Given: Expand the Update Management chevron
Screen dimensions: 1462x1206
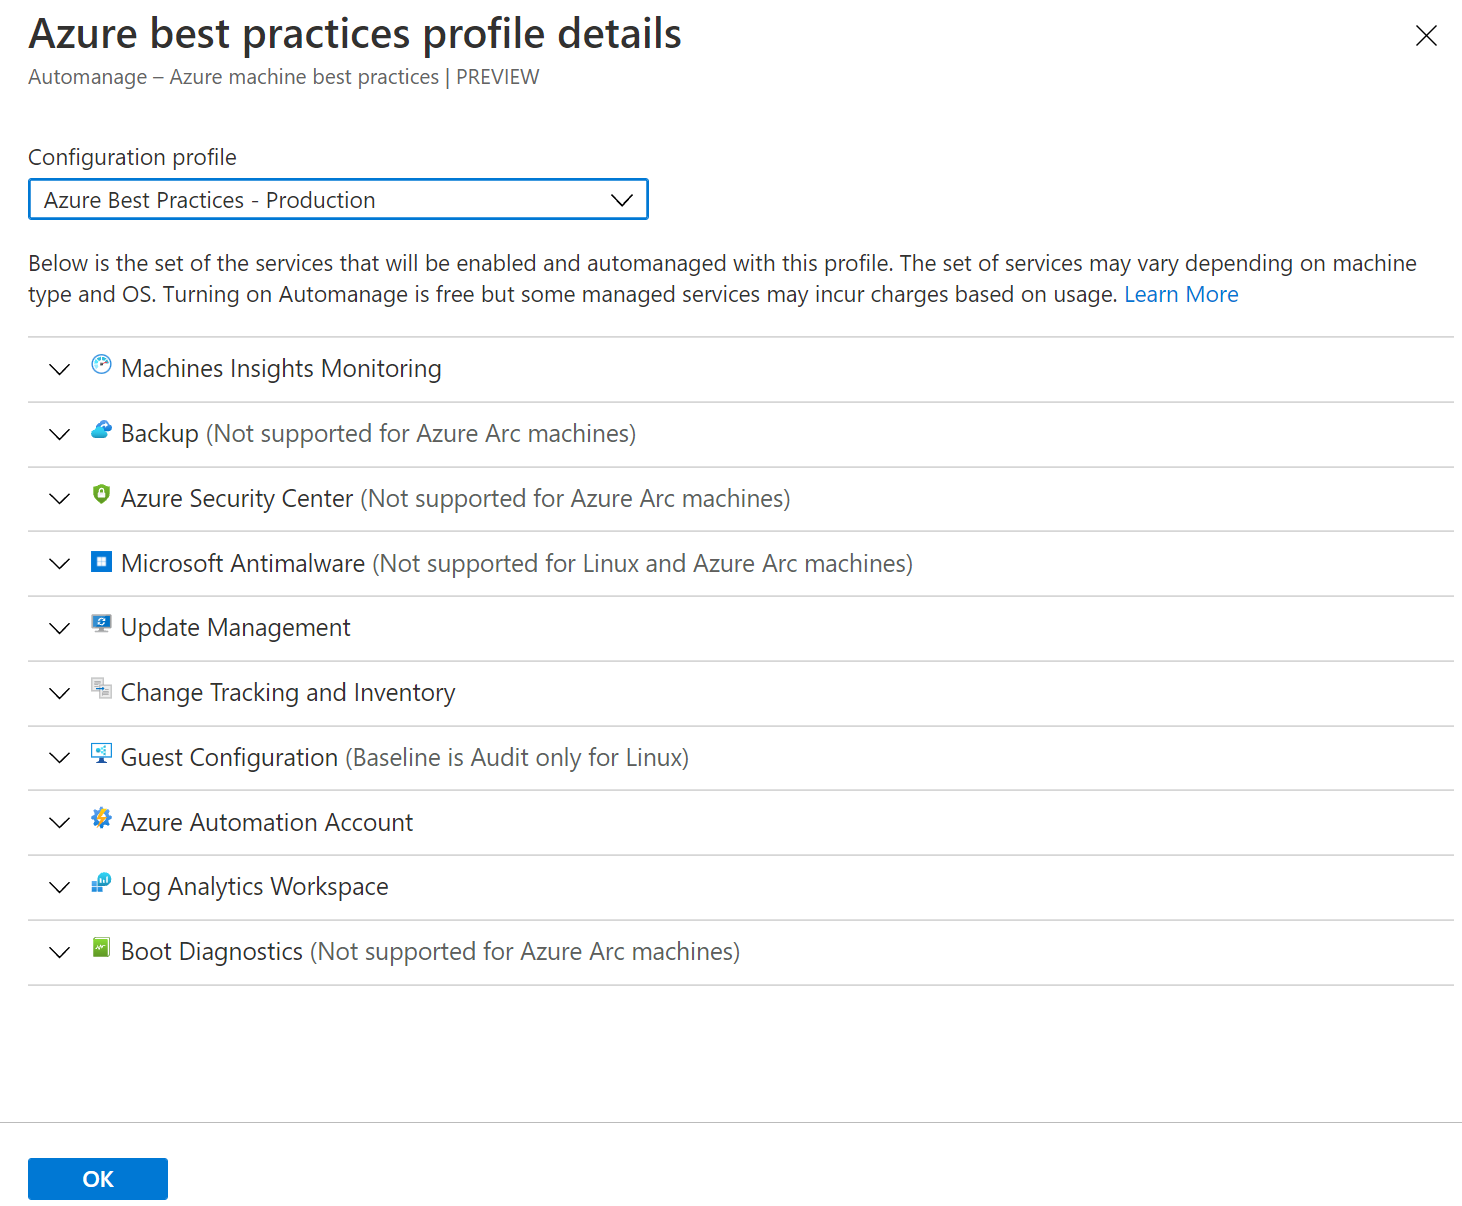Looking at the screenshot, I should coord(60,628).
